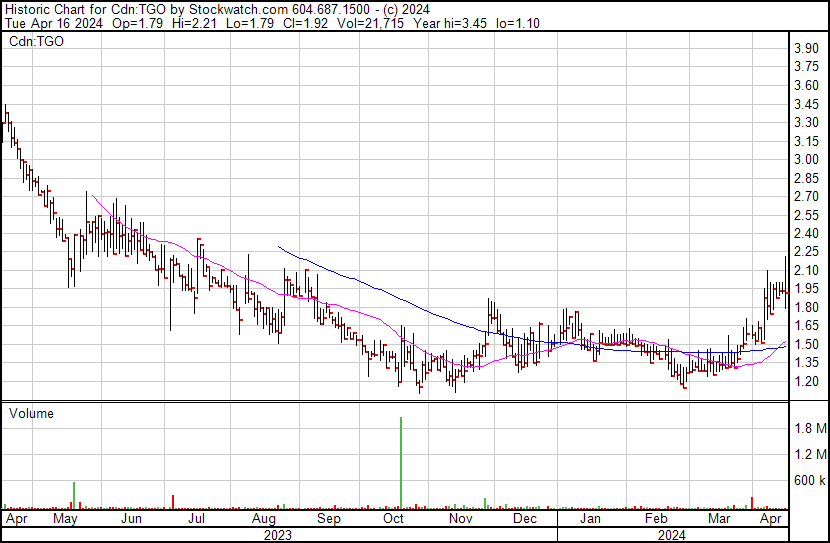Screen dimensions: 830x543
Task: Click the 1.20 price axis label
Action: (806, 381)
